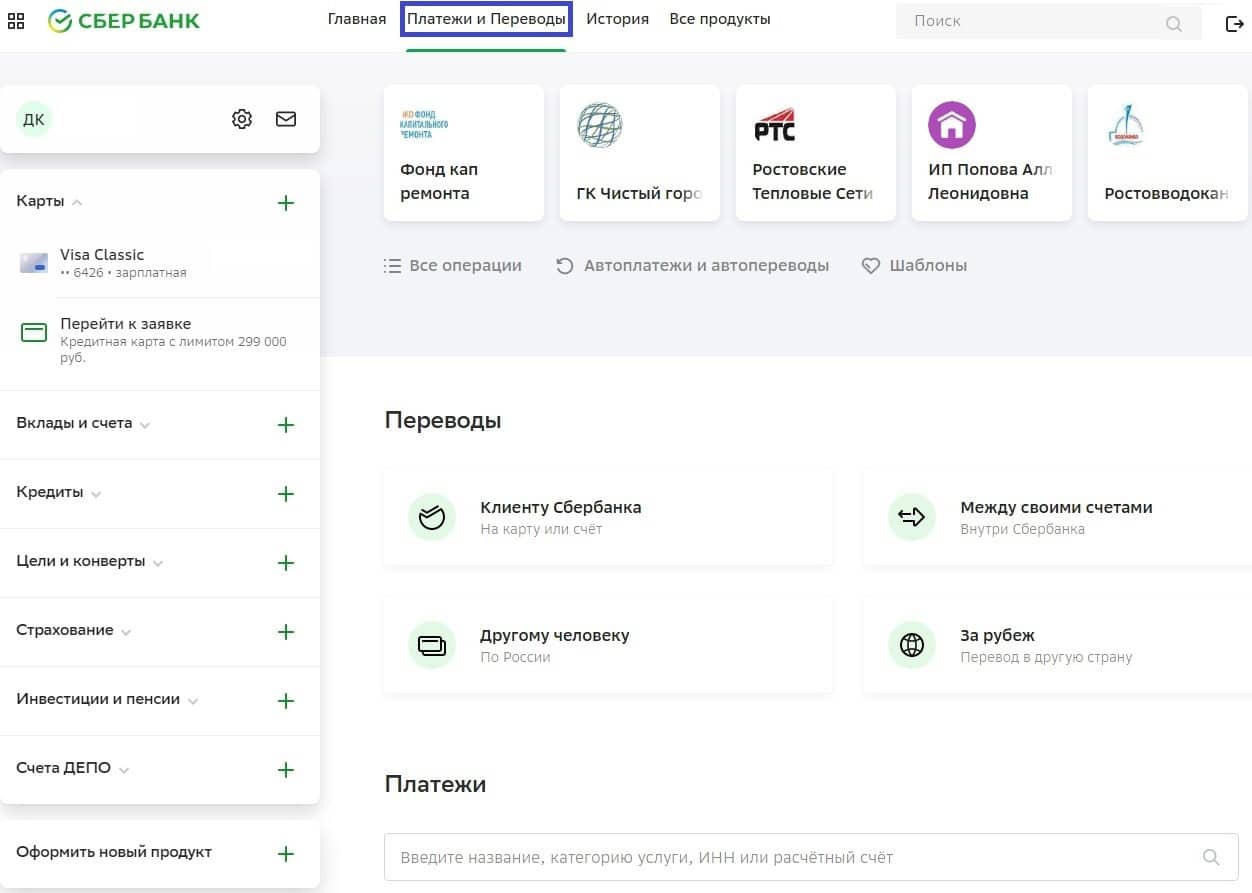Open the Шаблоны link
The image size is (1252, 893).
click(915, 266)
